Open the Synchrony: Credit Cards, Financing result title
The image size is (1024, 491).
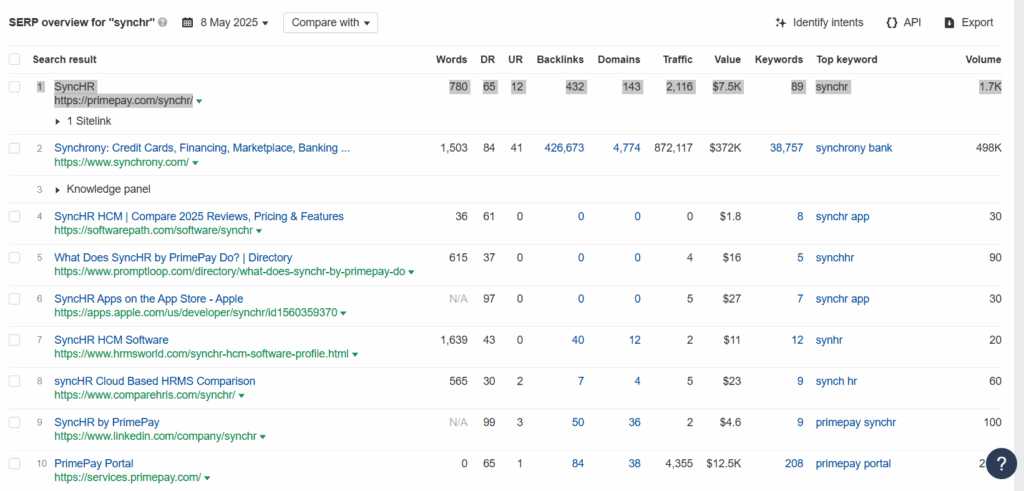pos(202,148)
